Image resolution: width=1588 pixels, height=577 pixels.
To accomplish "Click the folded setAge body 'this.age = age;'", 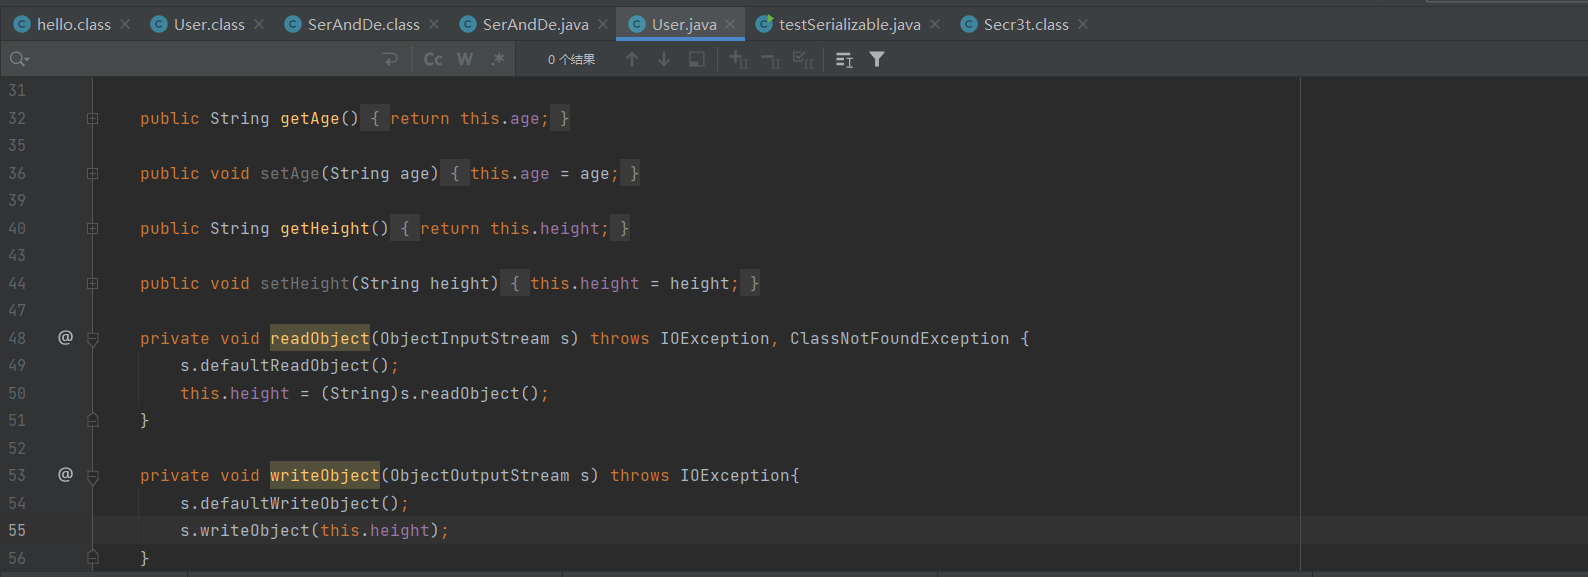I will 545,173.
